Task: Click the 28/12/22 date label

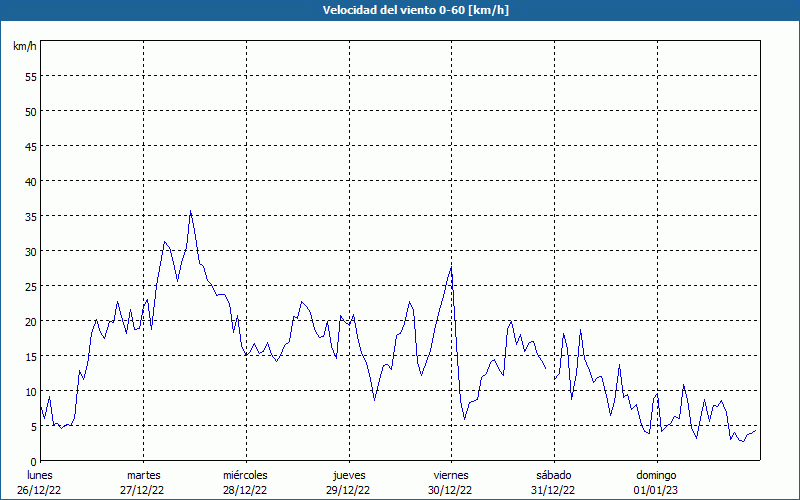Action: tap(245, 490)
